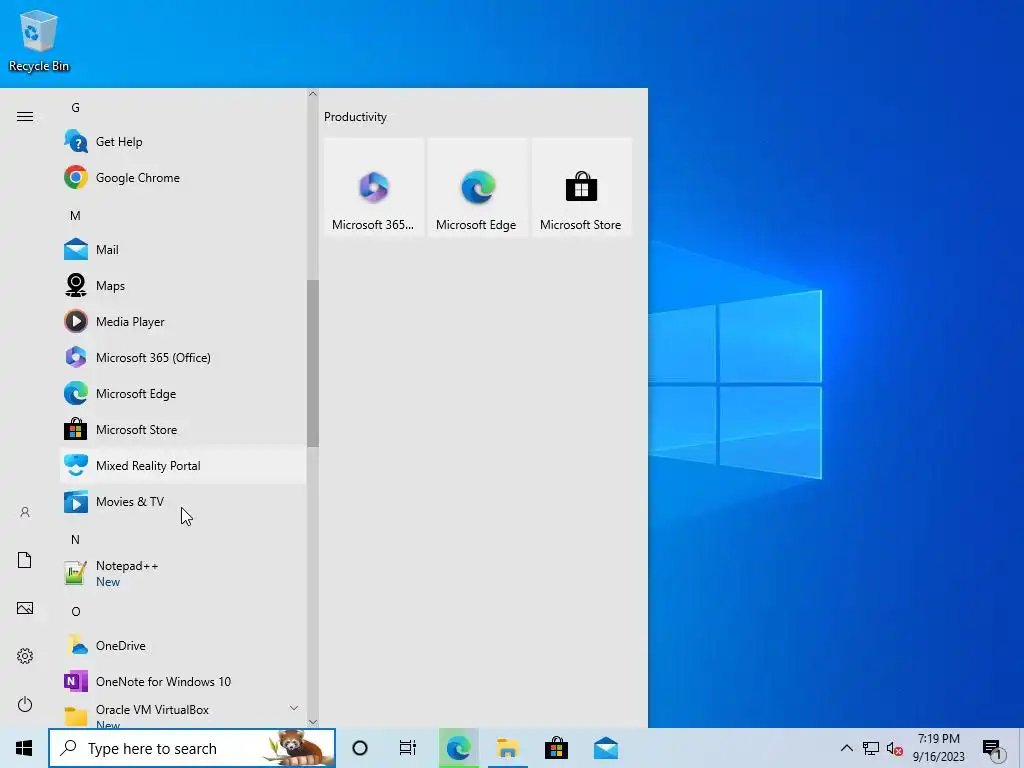Click the letter O section header

click(76, 611)
